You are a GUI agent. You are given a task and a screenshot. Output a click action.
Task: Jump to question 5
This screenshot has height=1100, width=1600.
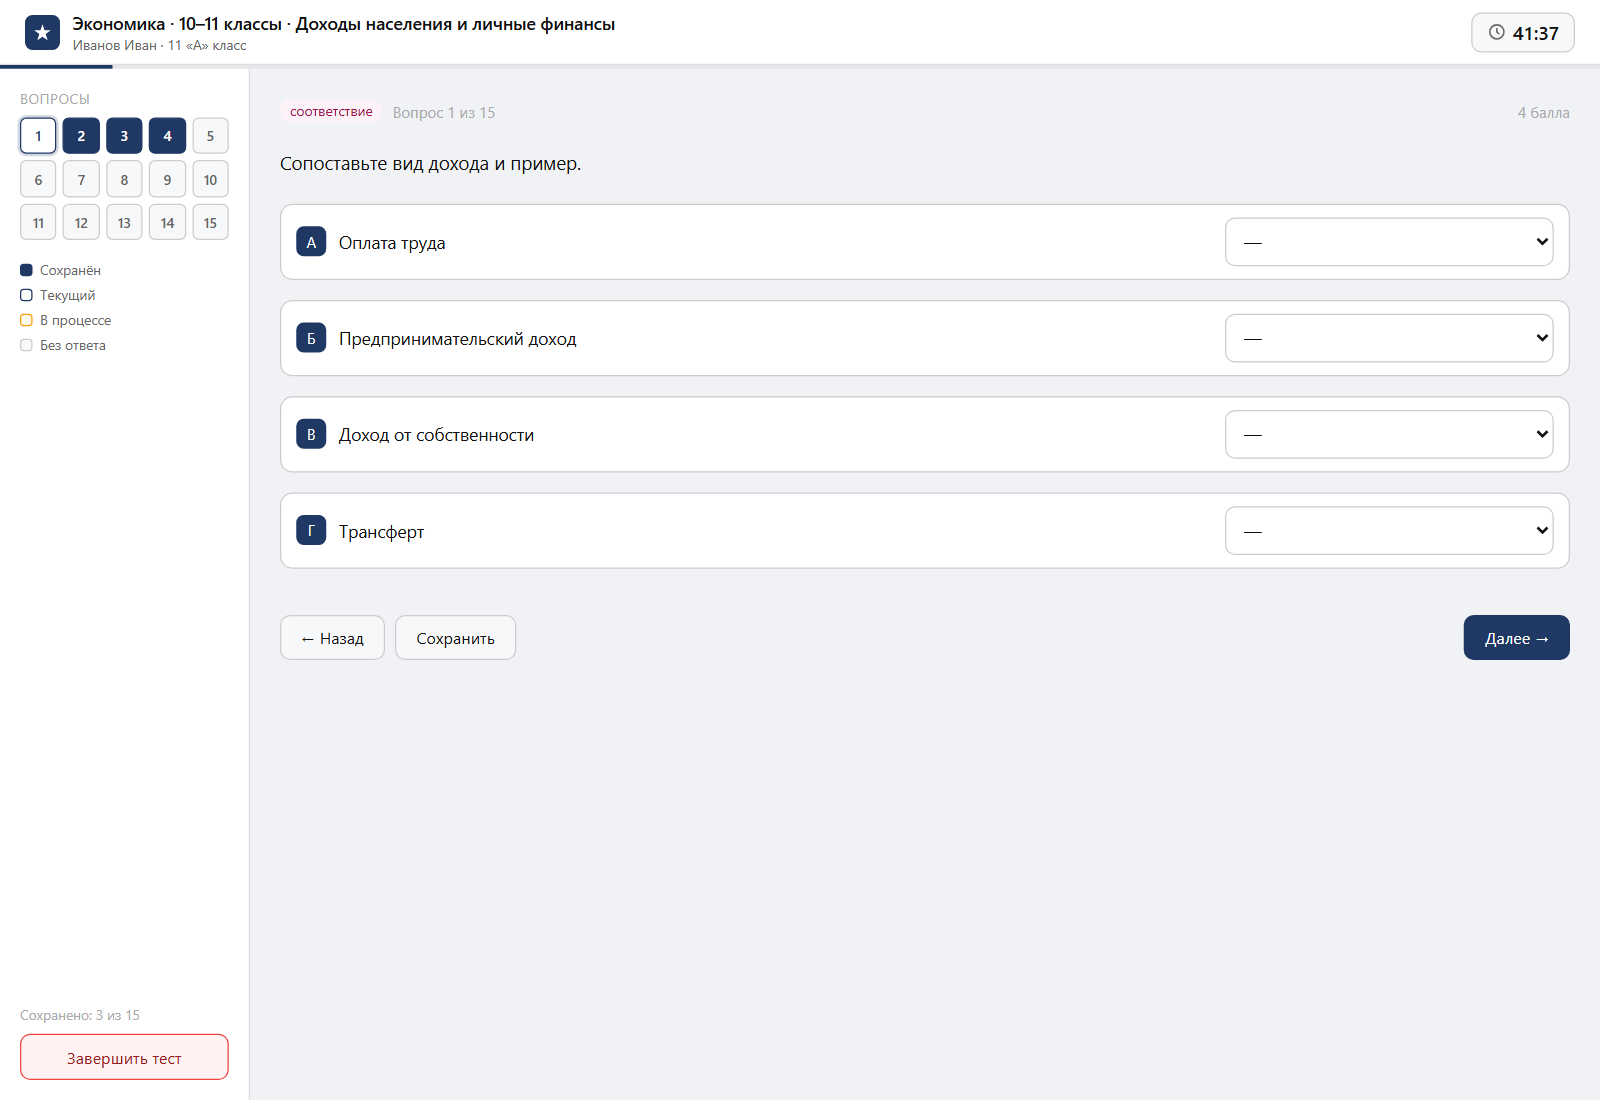[x=210, y=136]
